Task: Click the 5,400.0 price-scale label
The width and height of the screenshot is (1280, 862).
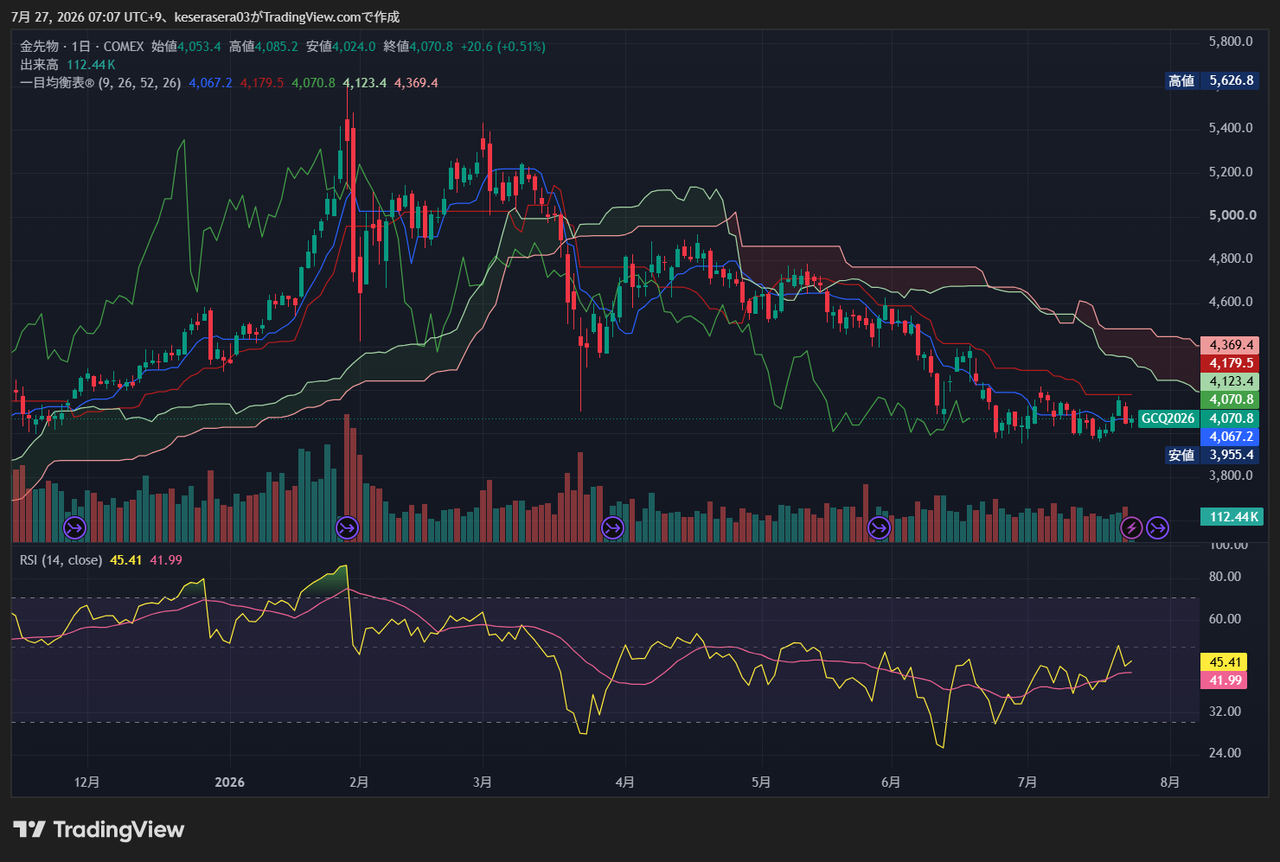Action: (x=1231, y=128)
